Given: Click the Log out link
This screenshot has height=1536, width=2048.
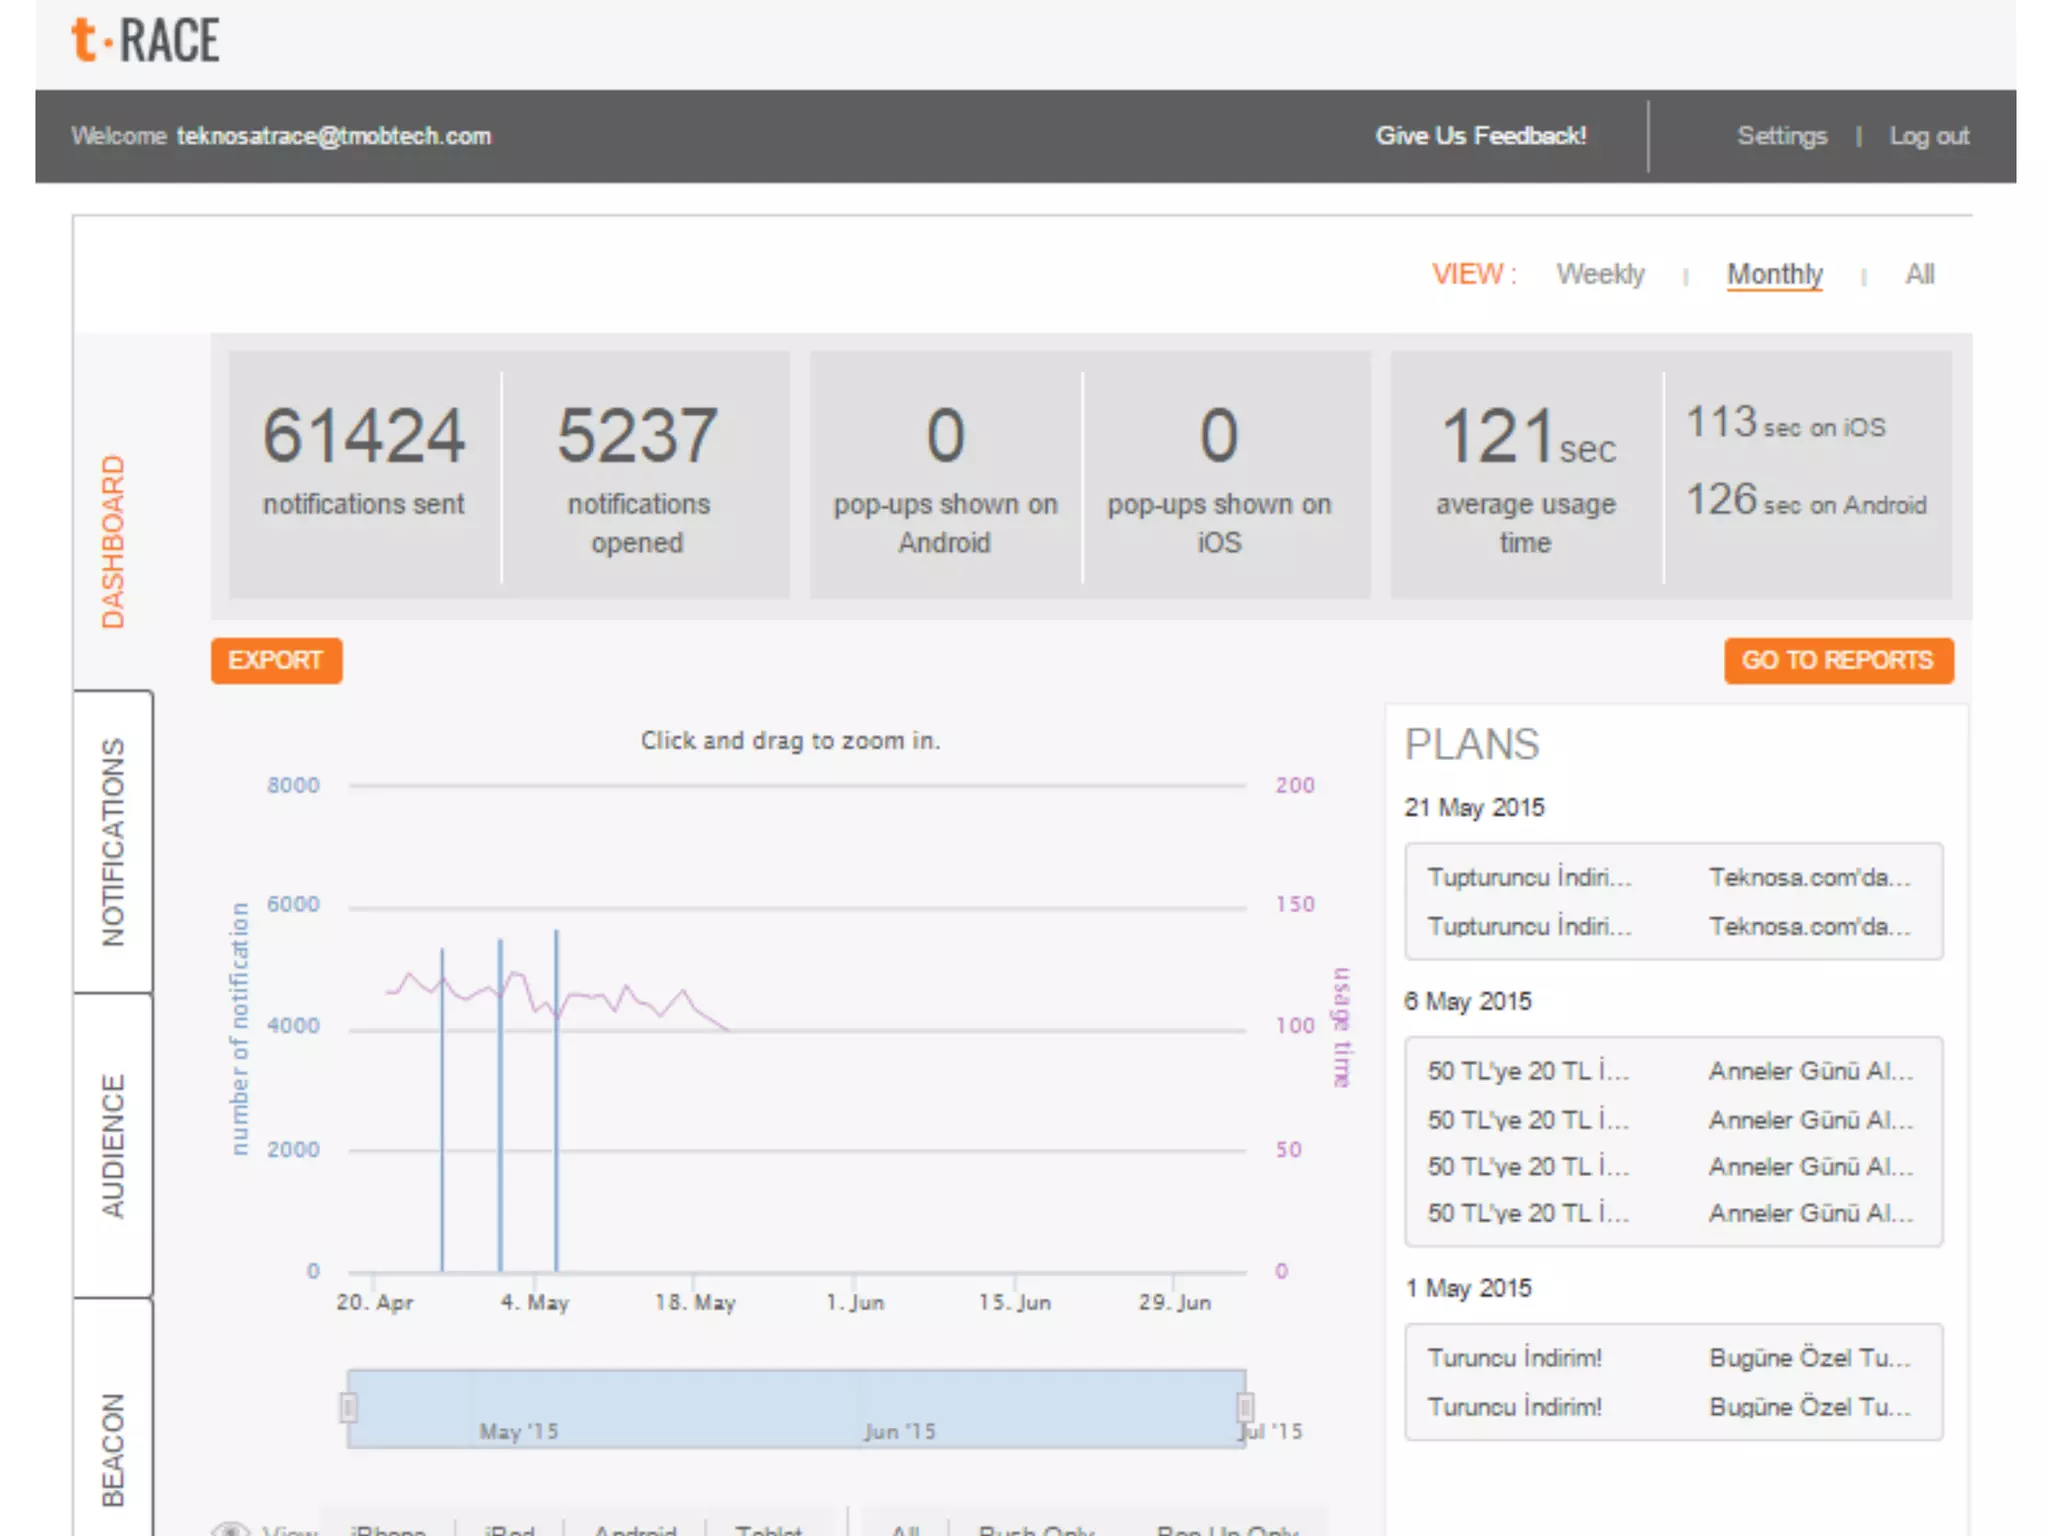Looking at the screenshot, I should click(x=1928, y=136).
